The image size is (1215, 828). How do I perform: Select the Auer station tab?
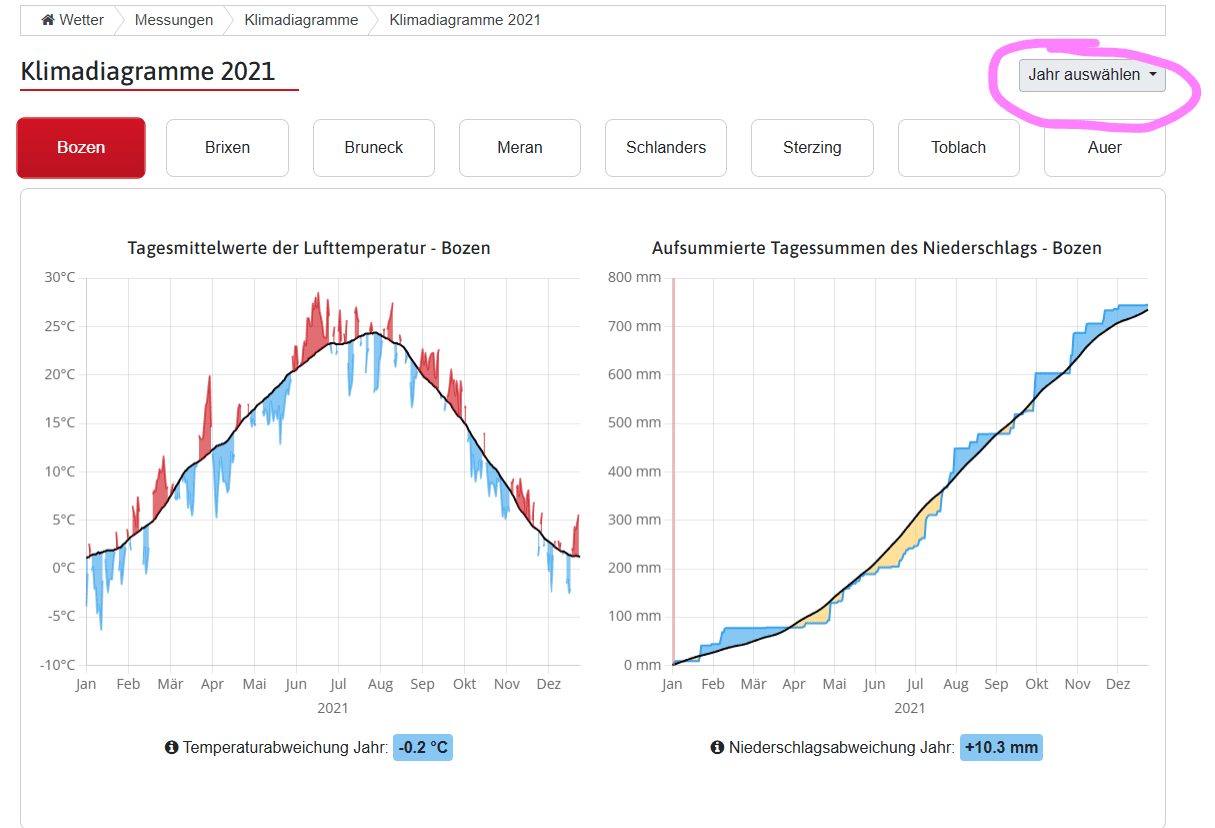point(1105,148)
